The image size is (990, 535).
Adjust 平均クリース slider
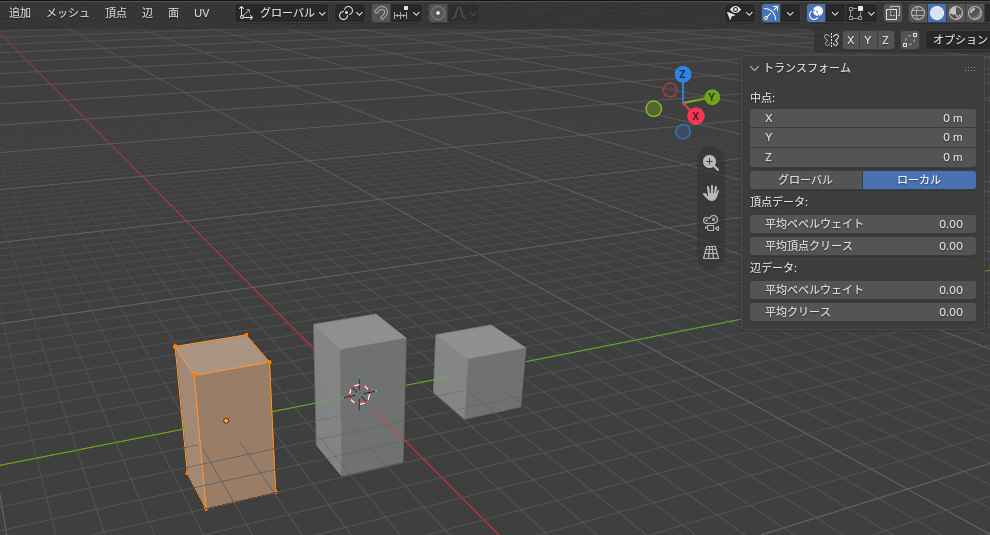862,312
